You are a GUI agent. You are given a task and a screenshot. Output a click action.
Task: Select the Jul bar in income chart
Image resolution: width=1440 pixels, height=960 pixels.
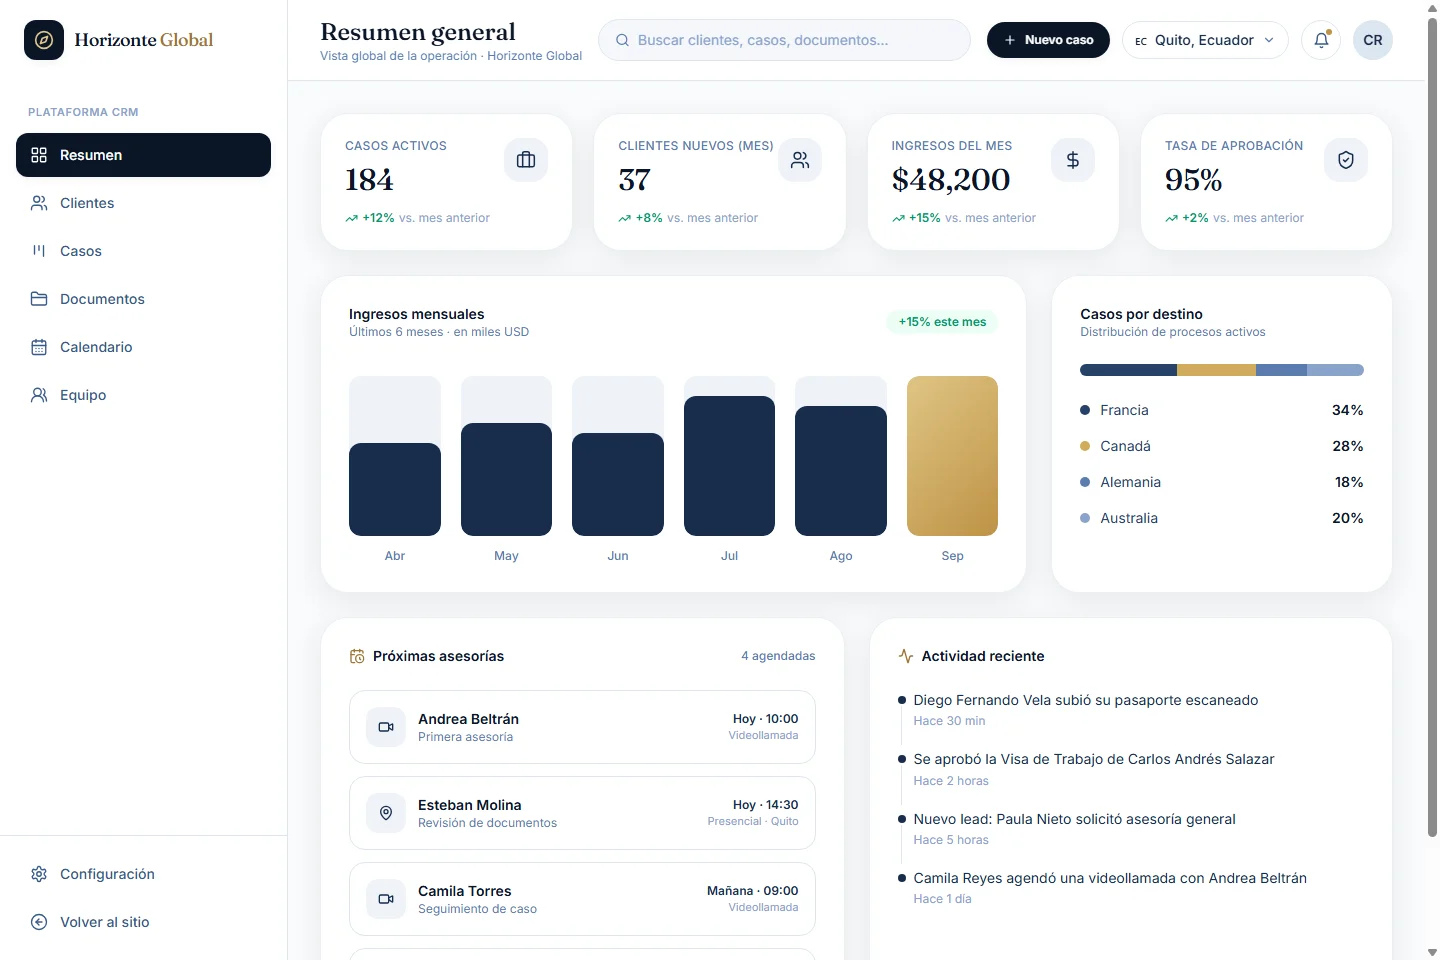point(729,466)
